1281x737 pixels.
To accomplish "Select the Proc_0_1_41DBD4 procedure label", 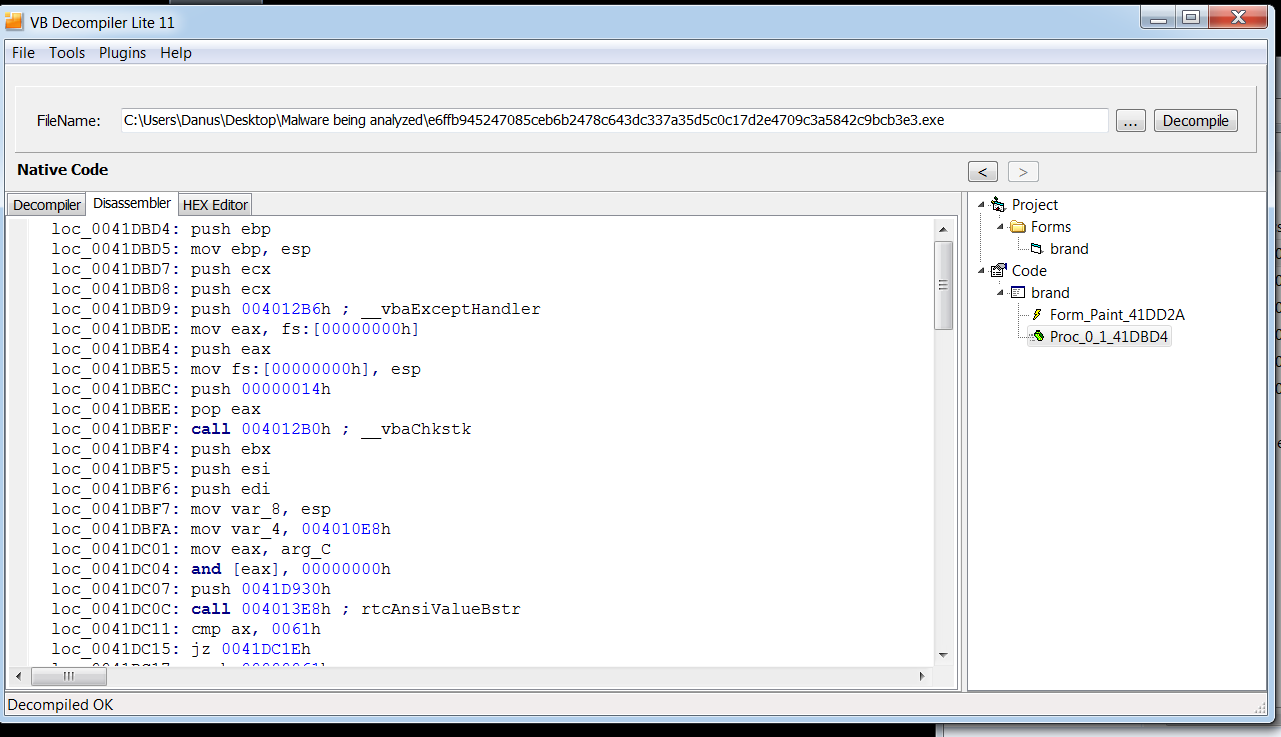I will [1109, 337].
